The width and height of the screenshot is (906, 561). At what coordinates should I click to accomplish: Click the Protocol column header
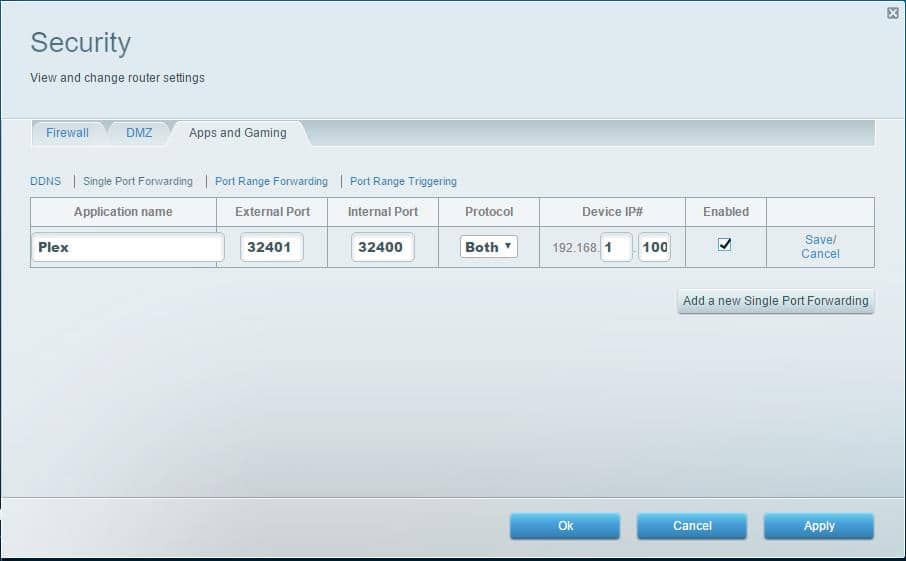coord(489,212)
